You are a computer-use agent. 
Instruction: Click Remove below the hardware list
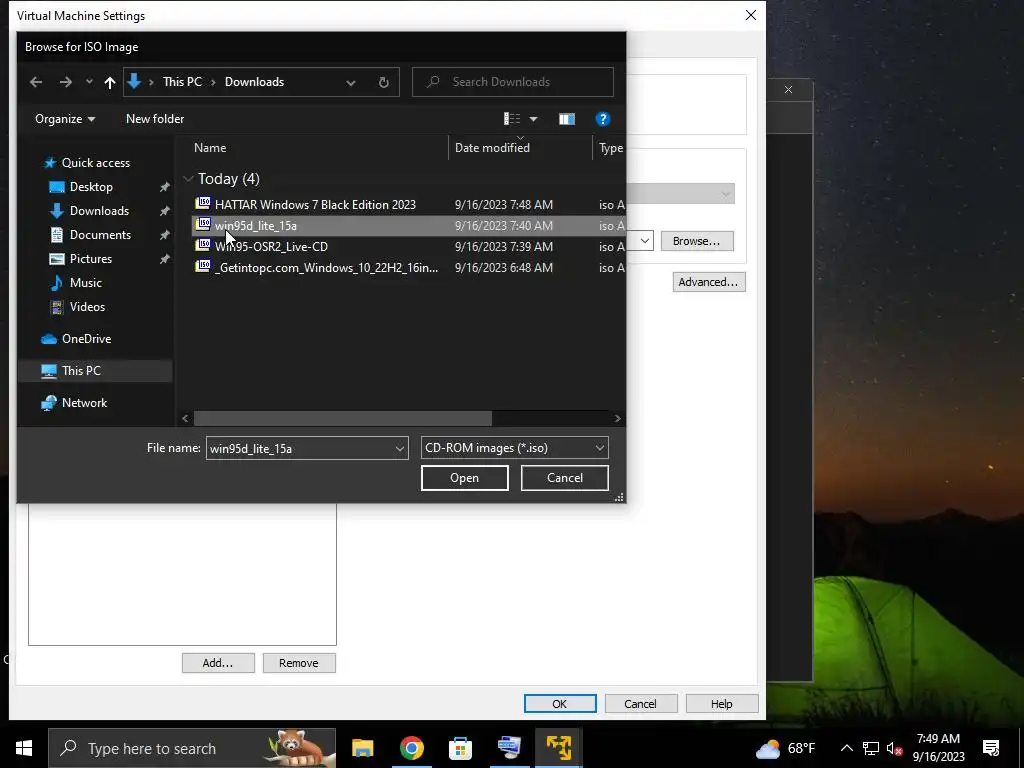(x=299, y=663)
